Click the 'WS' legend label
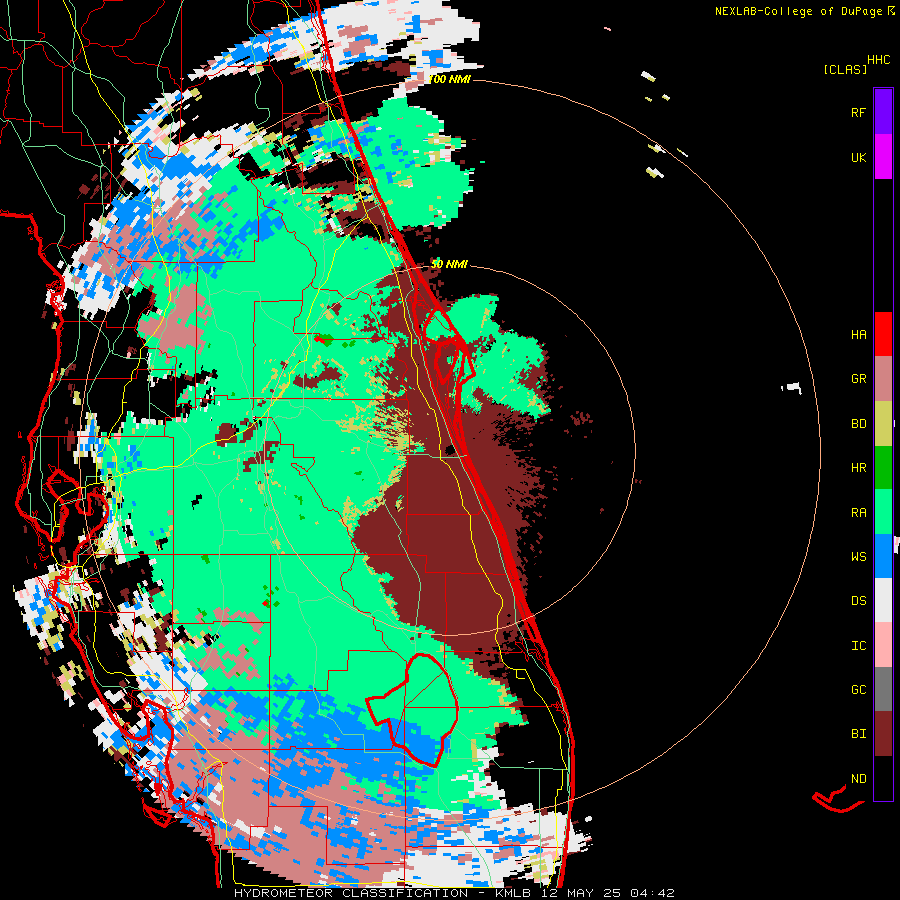 click(858, 557)
